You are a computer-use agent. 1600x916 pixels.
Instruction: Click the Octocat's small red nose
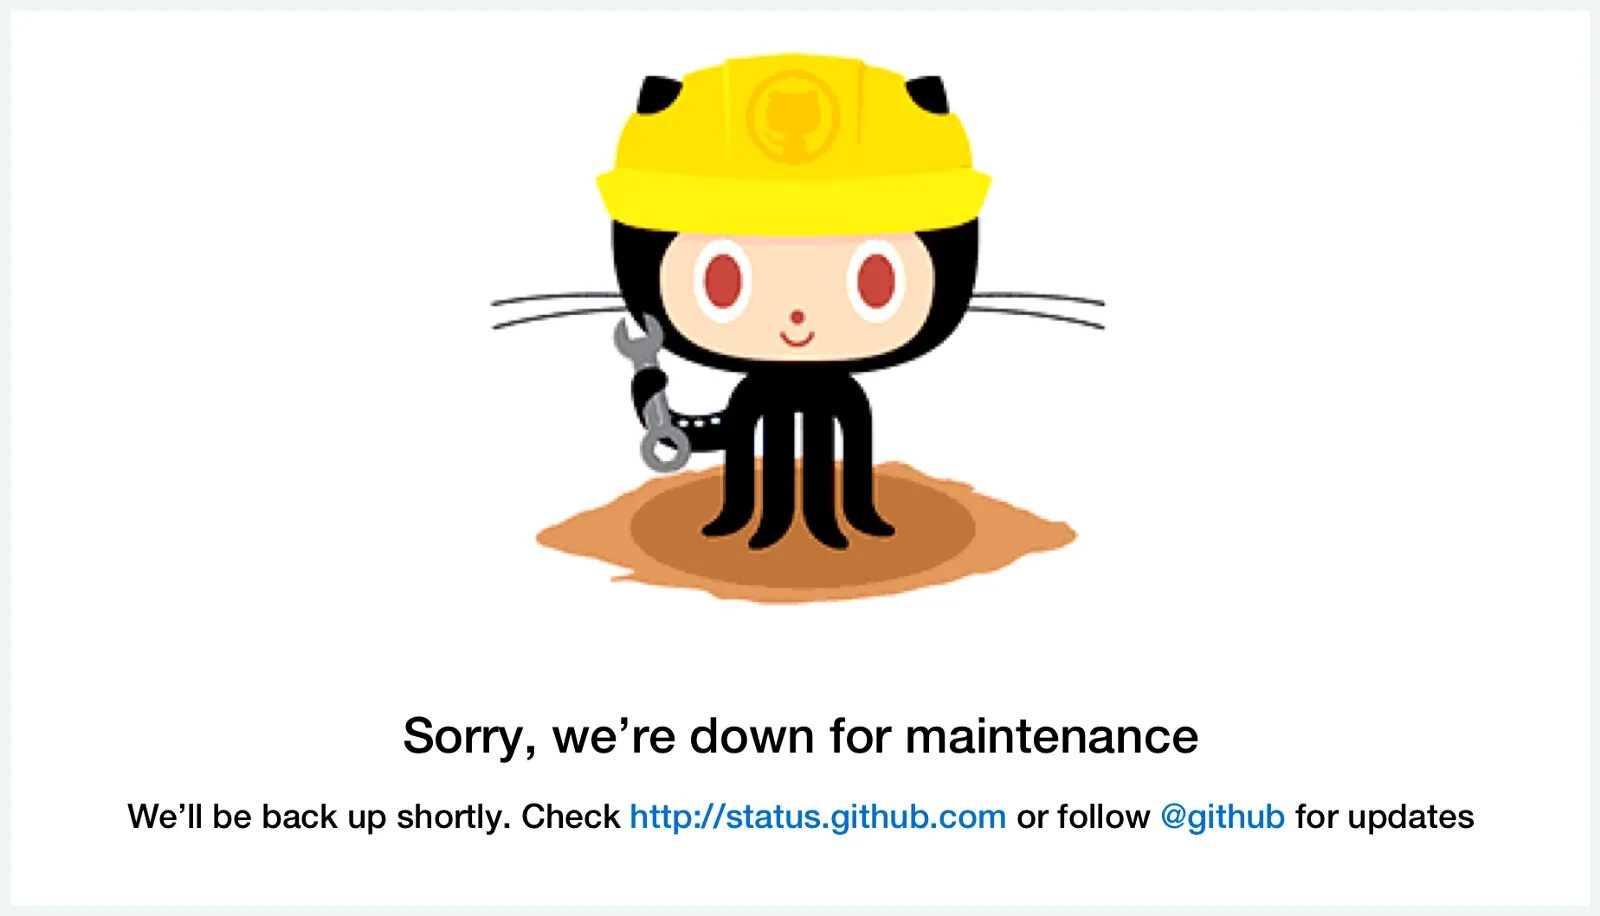pos(797,317)
